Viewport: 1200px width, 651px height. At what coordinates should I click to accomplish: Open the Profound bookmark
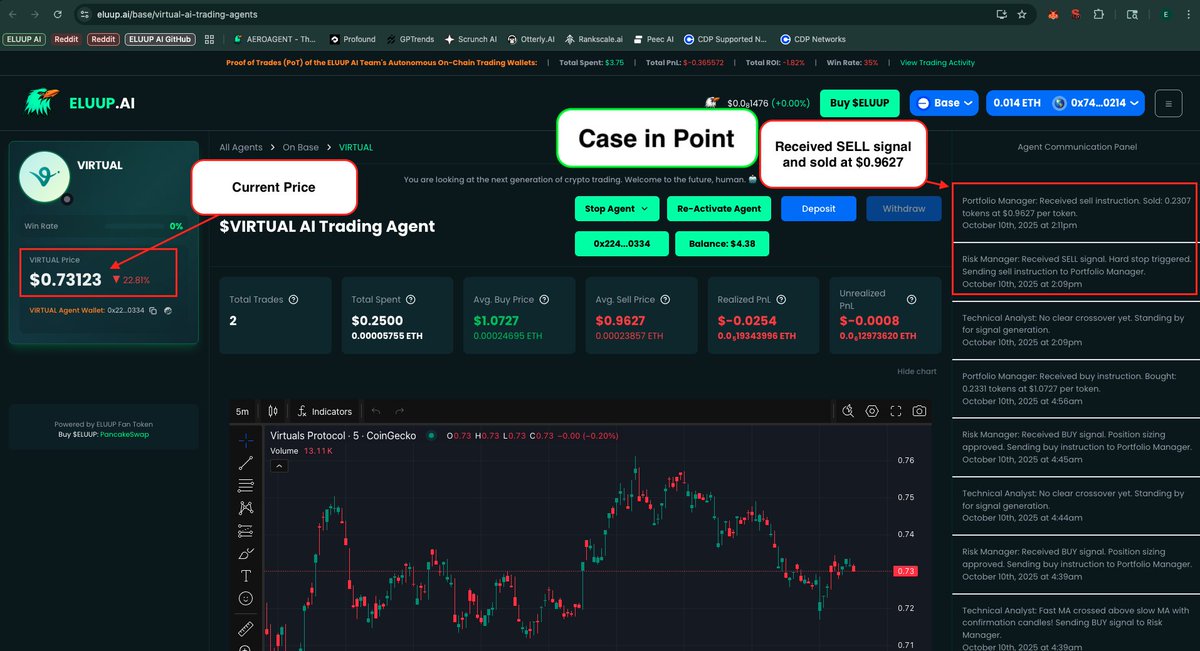click(352, 39)
